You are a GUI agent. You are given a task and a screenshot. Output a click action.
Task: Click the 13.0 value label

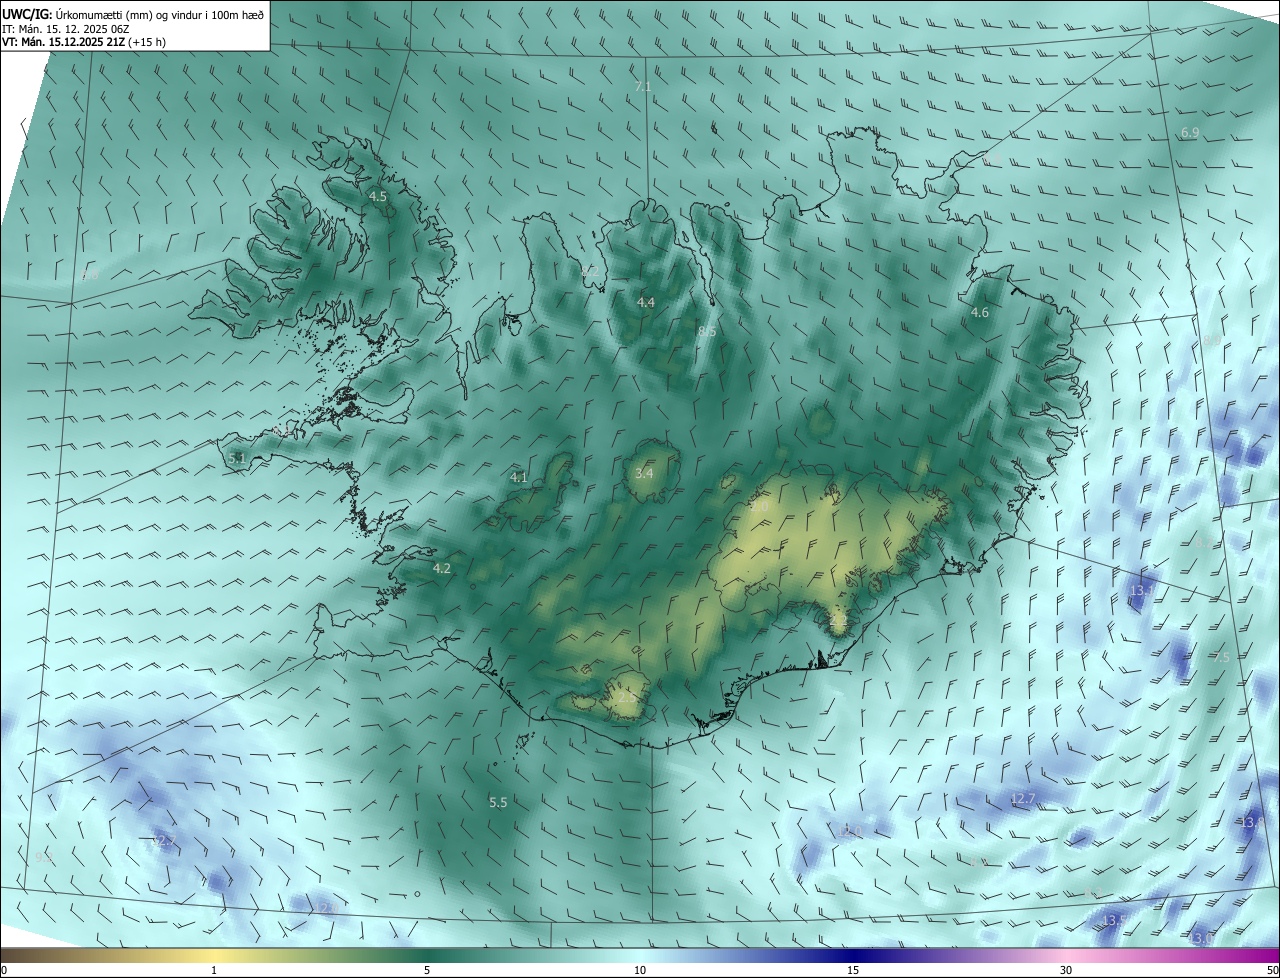coord(1200,938)
